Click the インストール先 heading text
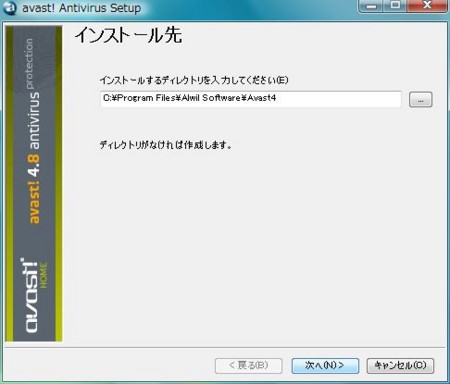Viewport: 450px width, 384px height. coord(128,35)
